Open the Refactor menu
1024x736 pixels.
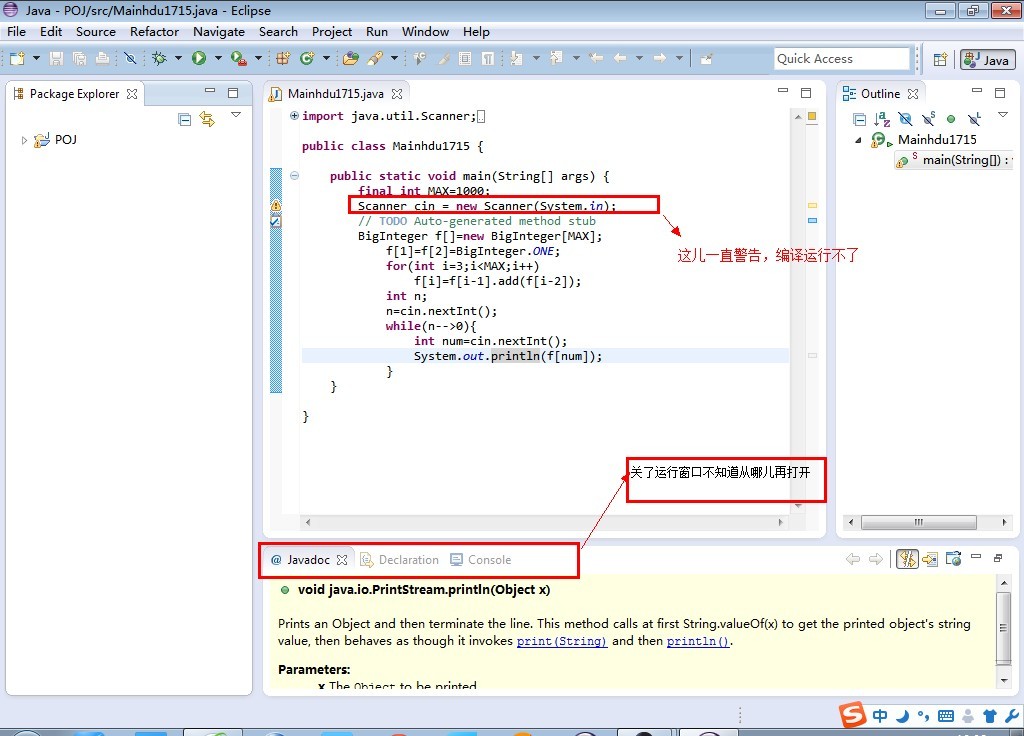pos(154,32)
